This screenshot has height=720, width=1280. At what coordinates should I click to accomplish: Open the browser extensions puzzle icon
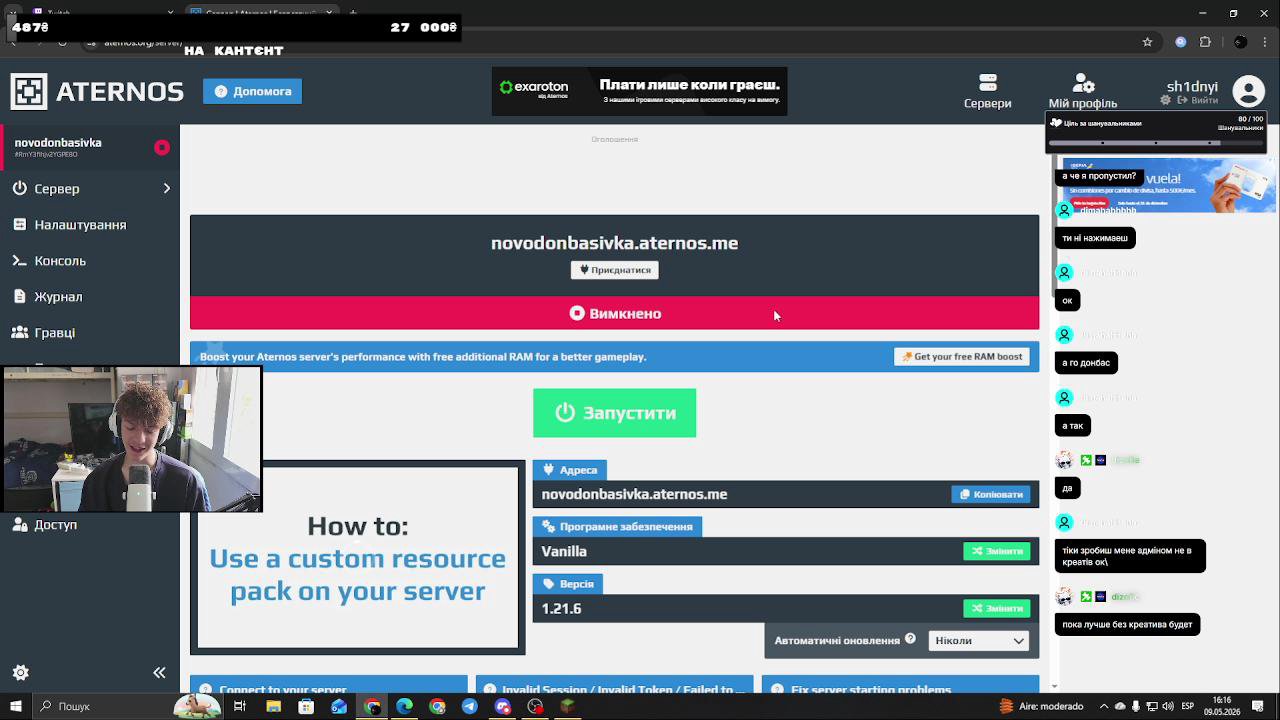[x=1205, y=42]
